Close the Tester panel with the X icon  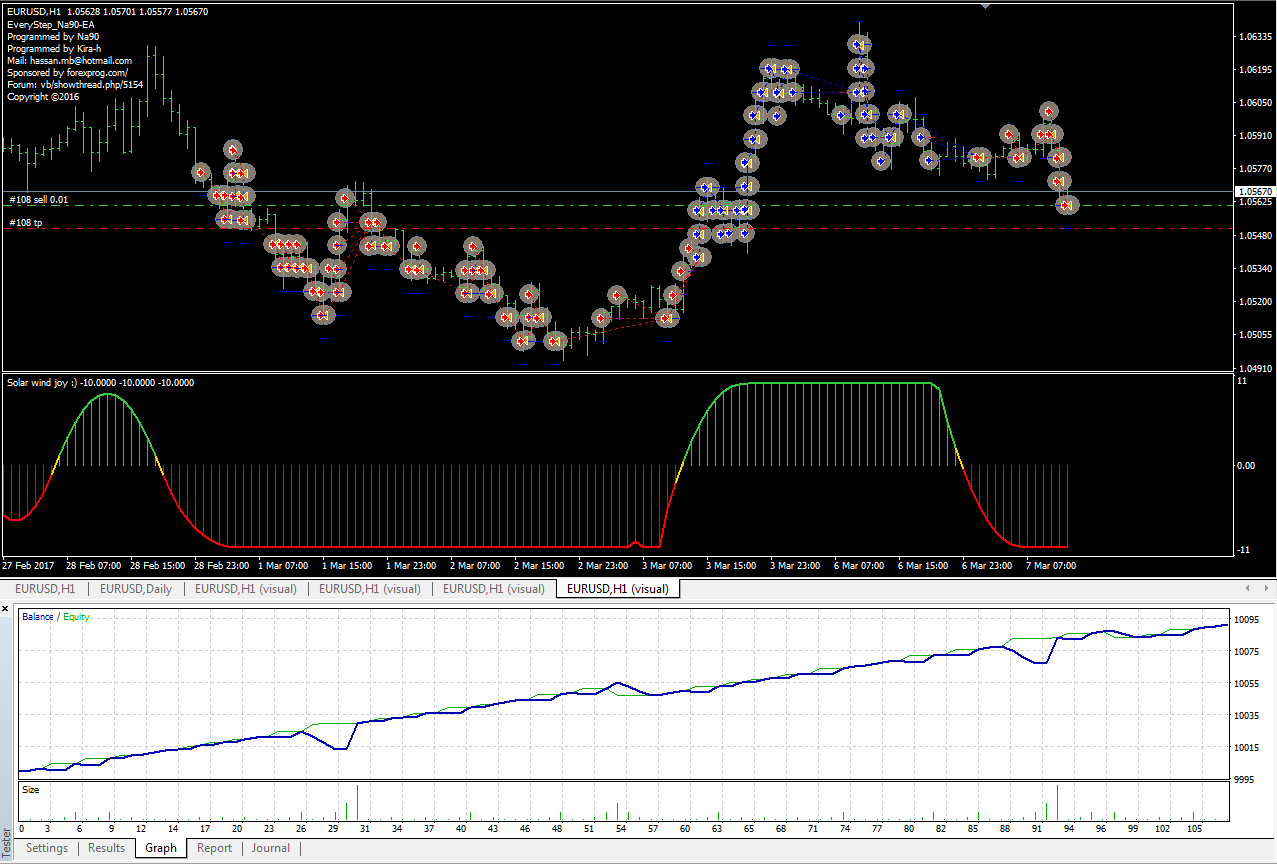pos(6,608)
